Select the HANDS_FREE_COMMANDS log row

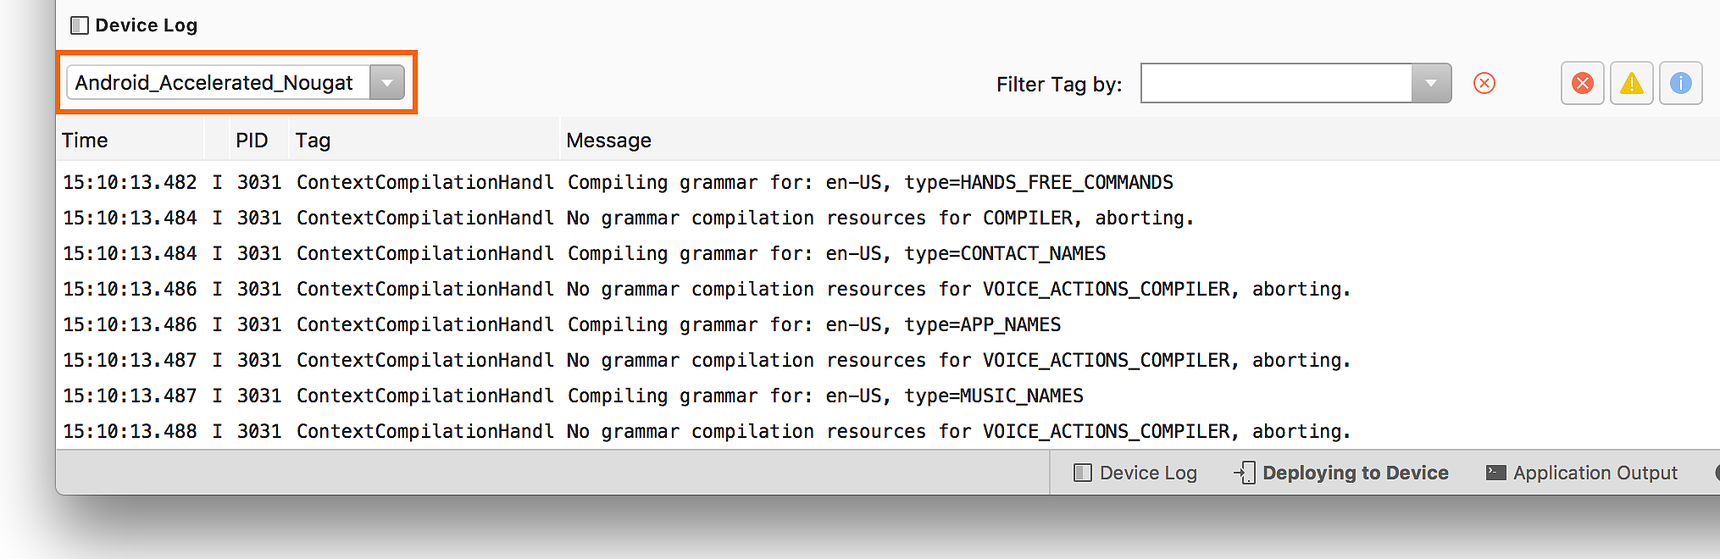pos(888,182)
